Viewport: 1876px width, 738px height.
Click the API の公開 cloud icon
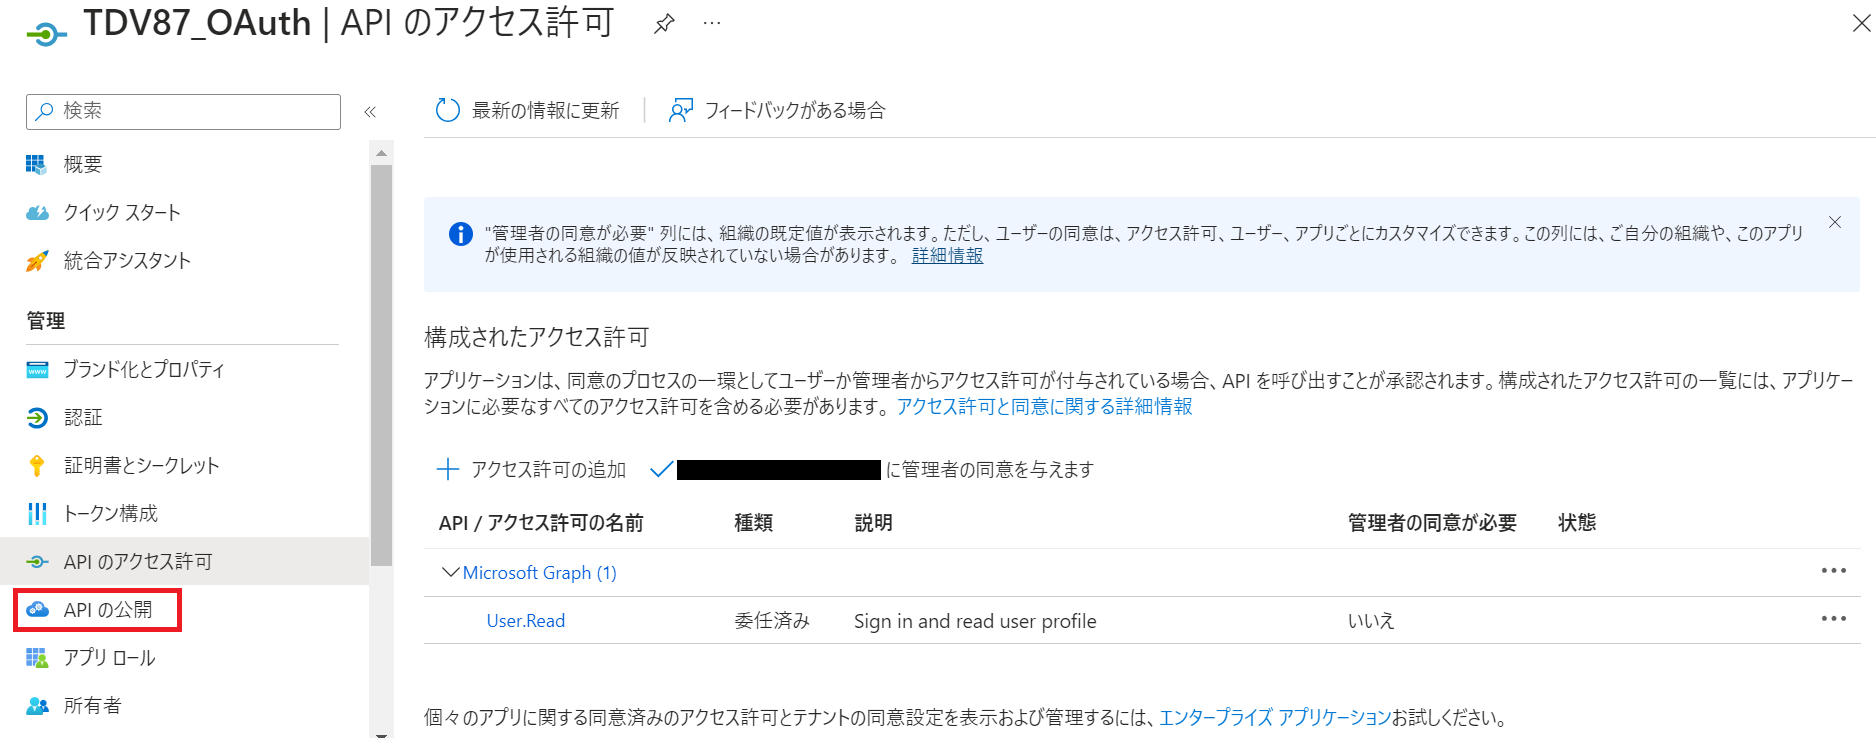(x=37, y=610)
